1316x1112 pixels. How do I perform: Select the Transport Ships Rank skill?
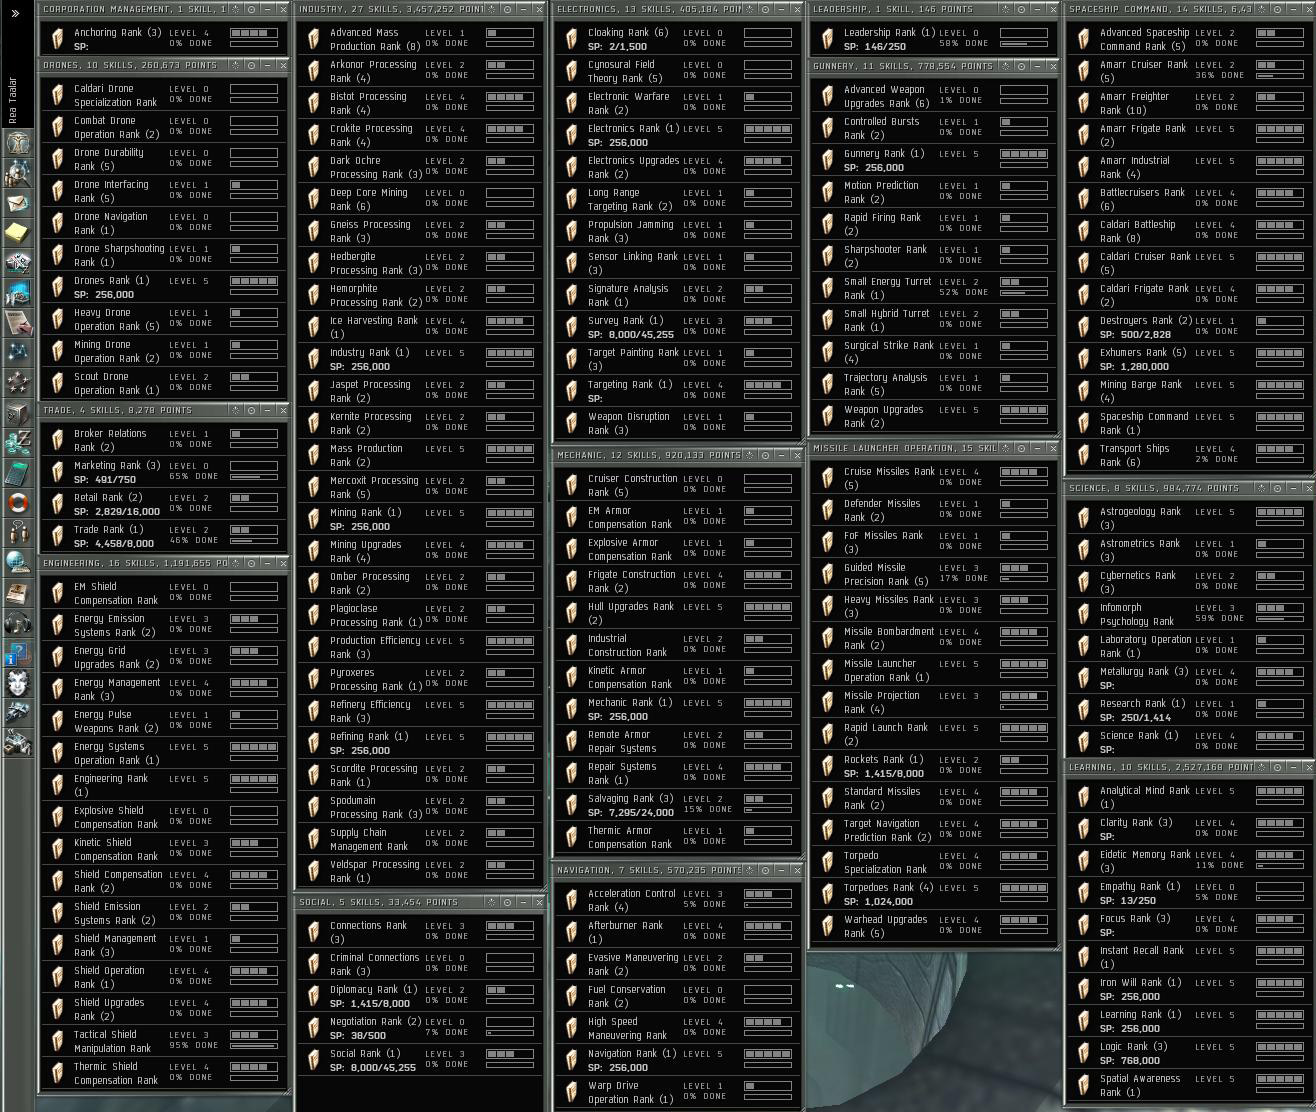pos(1192,455)
